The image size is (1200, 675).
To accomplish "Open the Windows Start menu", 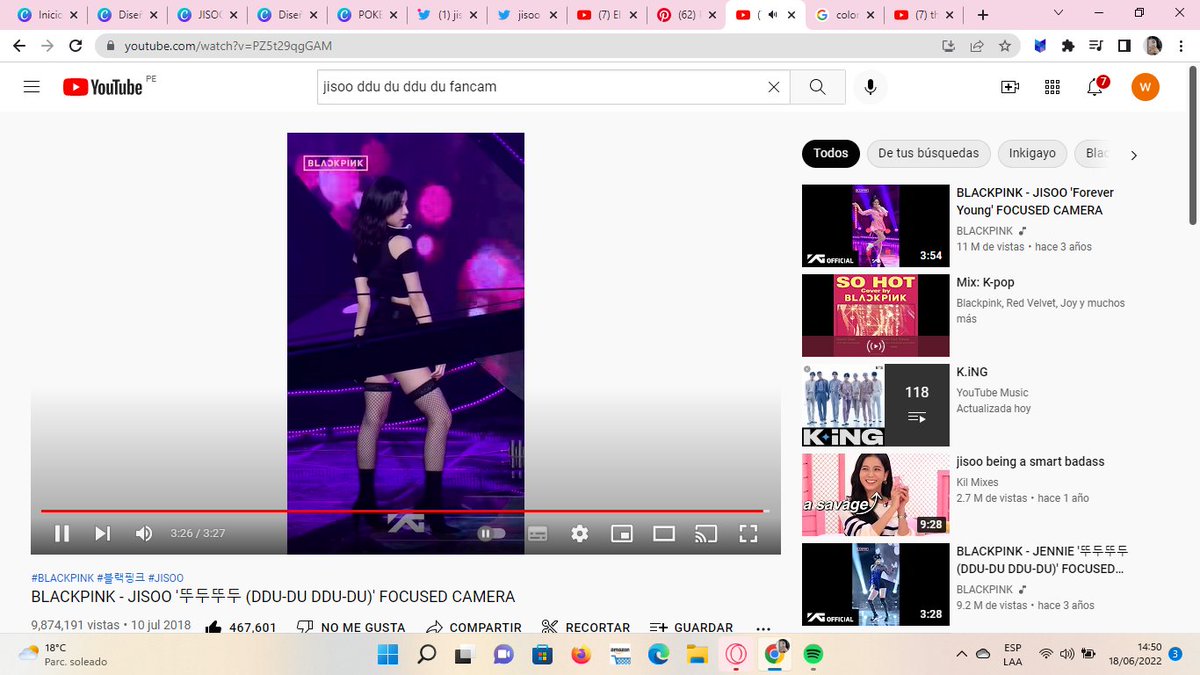I will pos(387,654).
